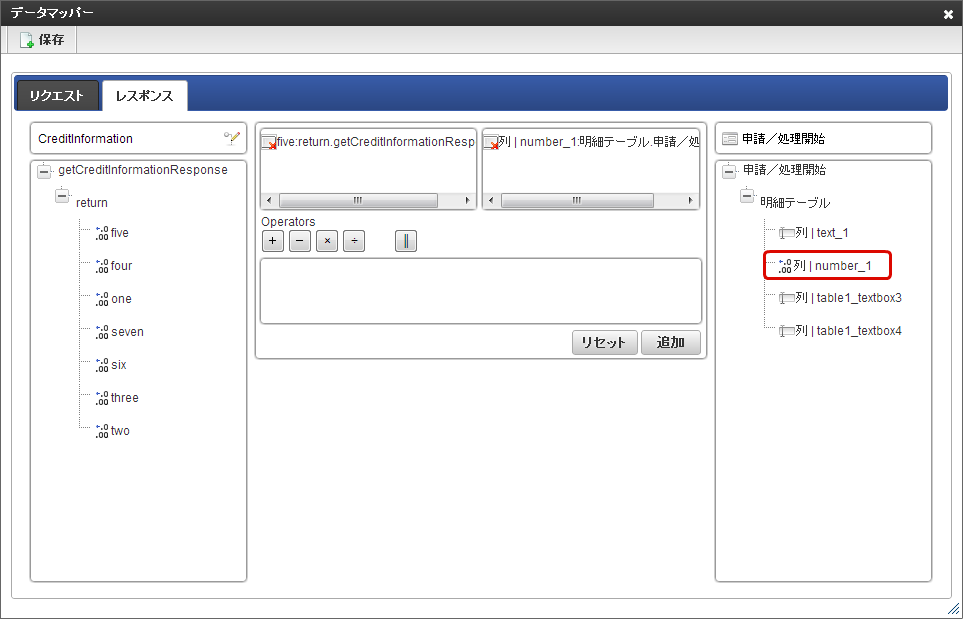Viewport: 963px width, 619px height.
Task: Click the numeric icon next to five
Action: tap(102, 233)
